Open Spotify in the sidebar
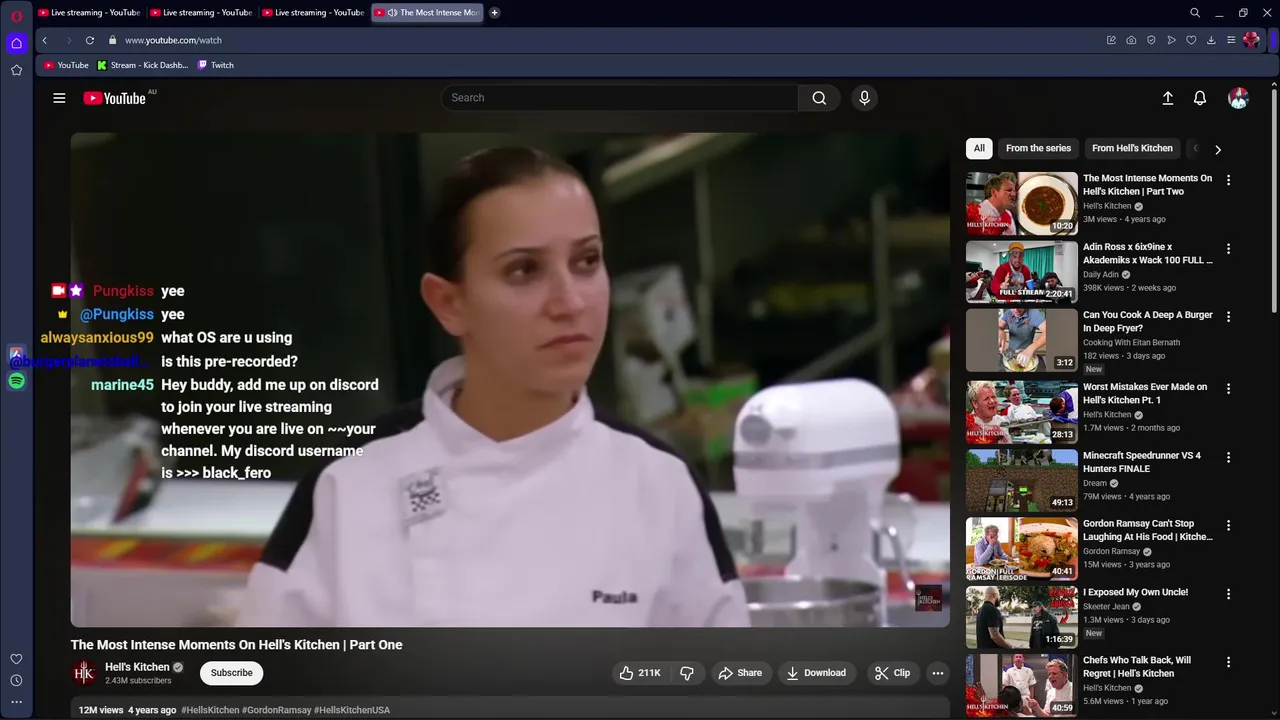 [16, 381]
